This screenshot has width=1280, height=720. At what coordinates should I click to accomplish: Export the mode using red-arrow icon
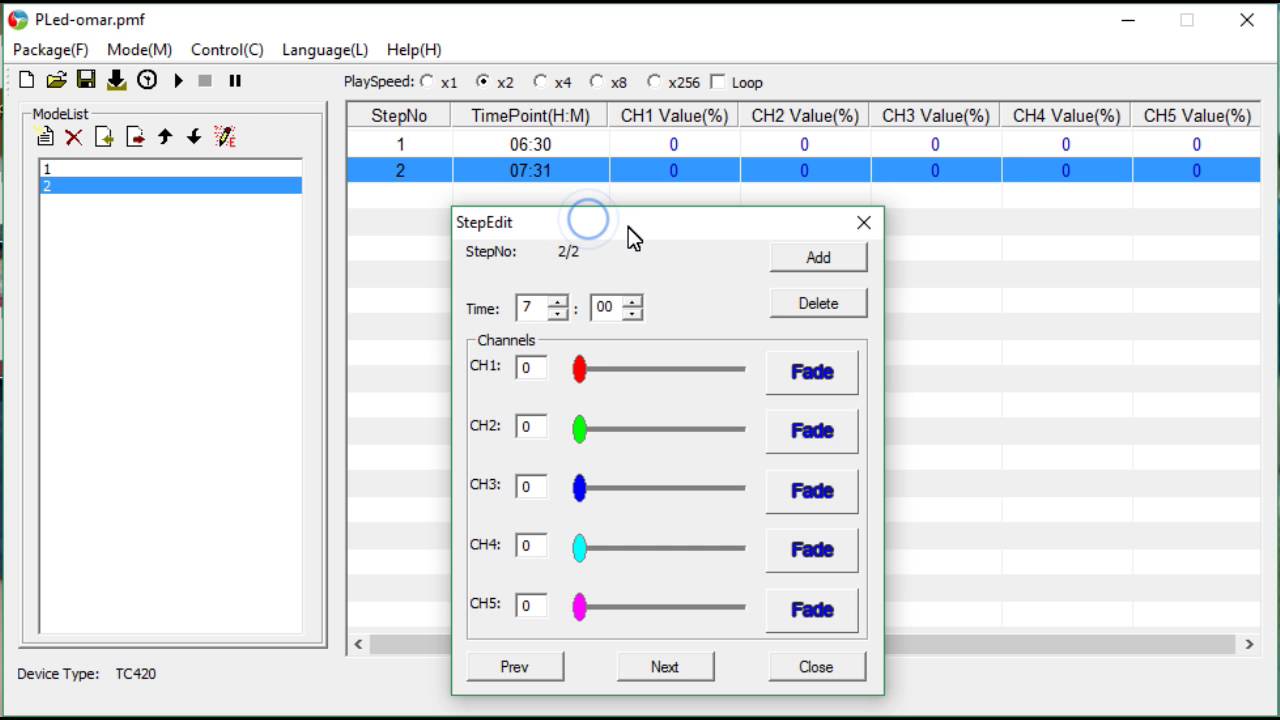pos(135,137)
